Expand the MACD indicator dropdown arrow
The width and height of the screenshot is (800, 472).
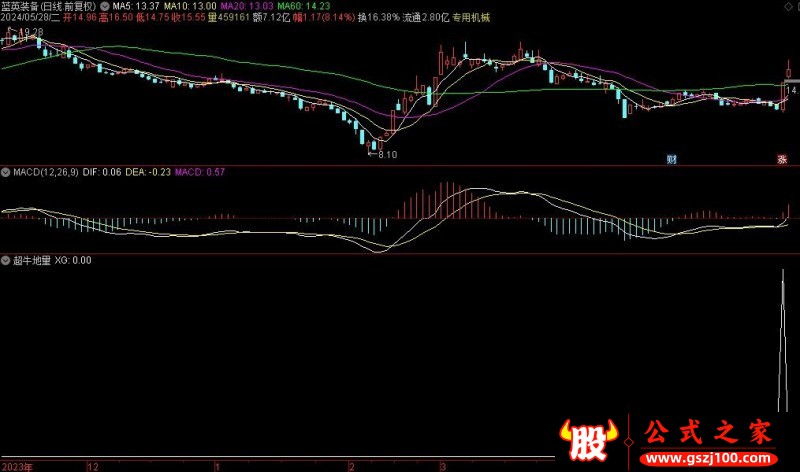click(x=6, y=172)
